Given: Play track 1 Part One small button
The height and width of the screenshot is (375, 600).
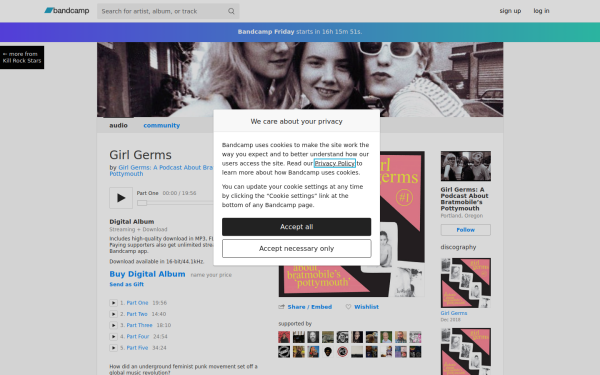Looking at the screenshot, I should pos(113,303).
